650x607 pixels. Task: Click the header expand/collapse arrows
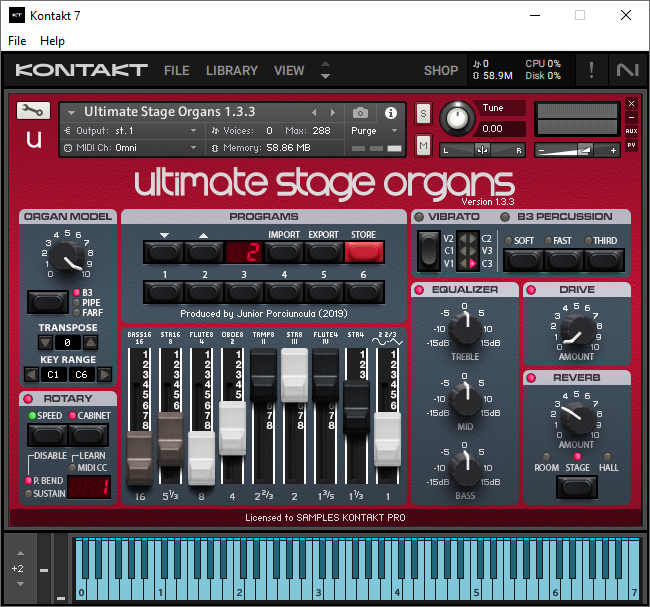[x=325, y=70]
